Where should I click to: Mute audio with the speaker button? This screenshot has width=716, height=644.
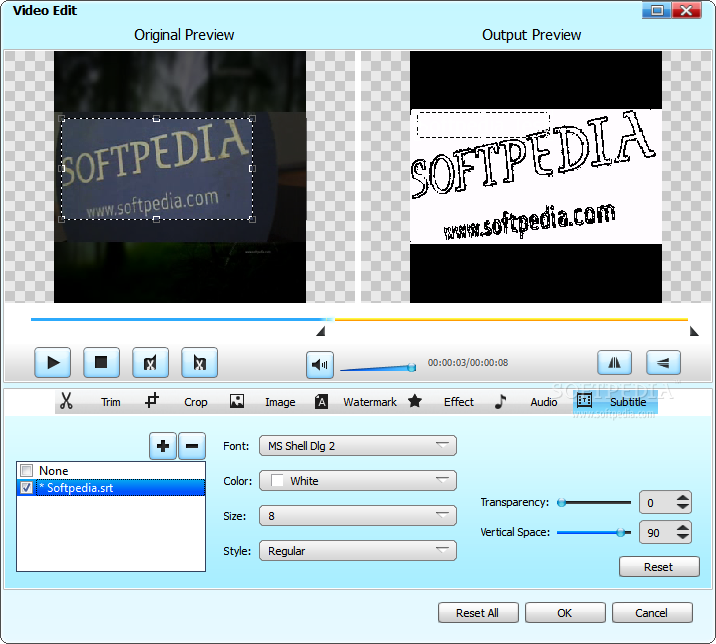[x=320, y=364]
